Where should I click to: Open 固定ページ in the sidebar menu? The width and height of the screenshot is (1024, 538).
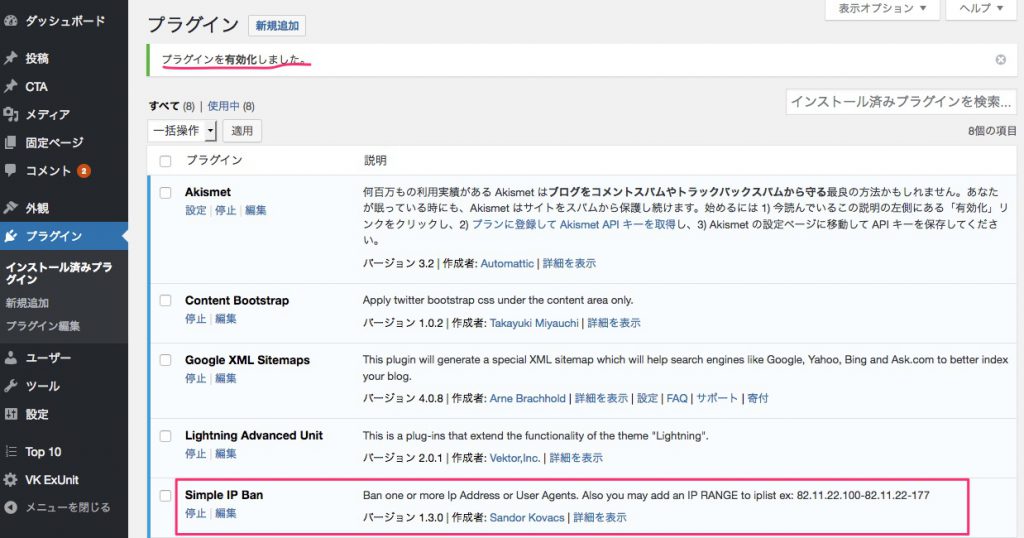(x=54, y=142)
